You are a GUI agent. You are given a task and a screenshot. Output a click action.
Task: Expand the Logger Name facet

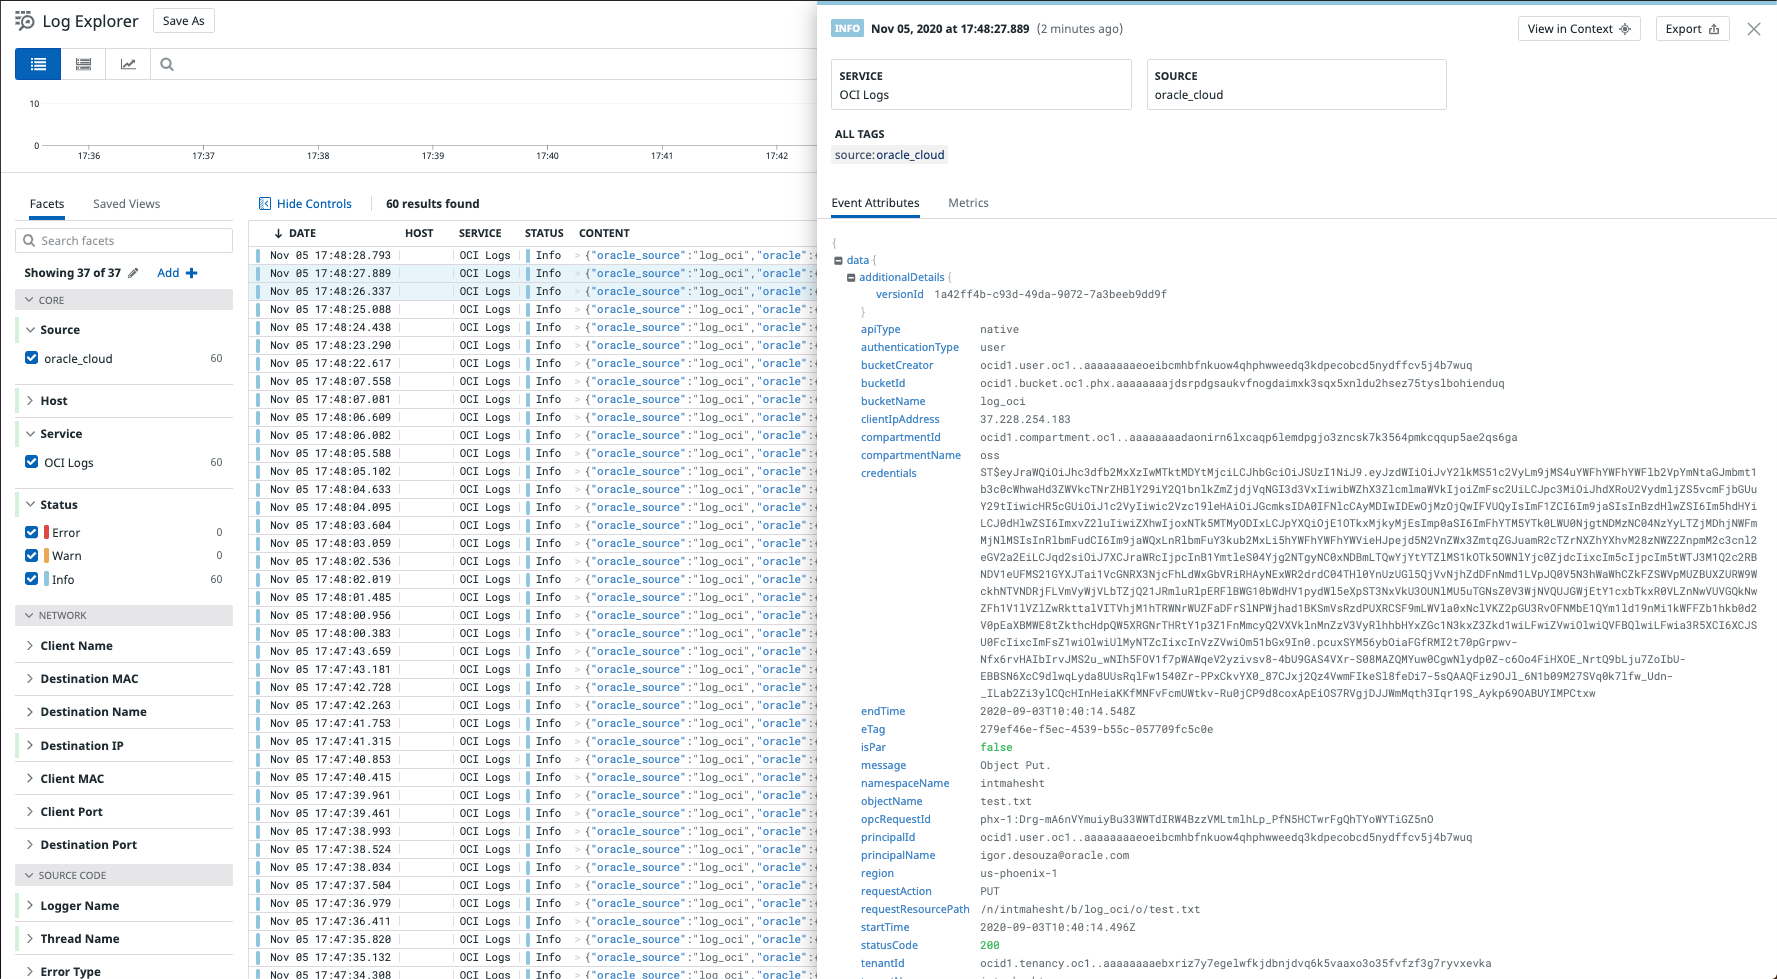coord(30,906)
